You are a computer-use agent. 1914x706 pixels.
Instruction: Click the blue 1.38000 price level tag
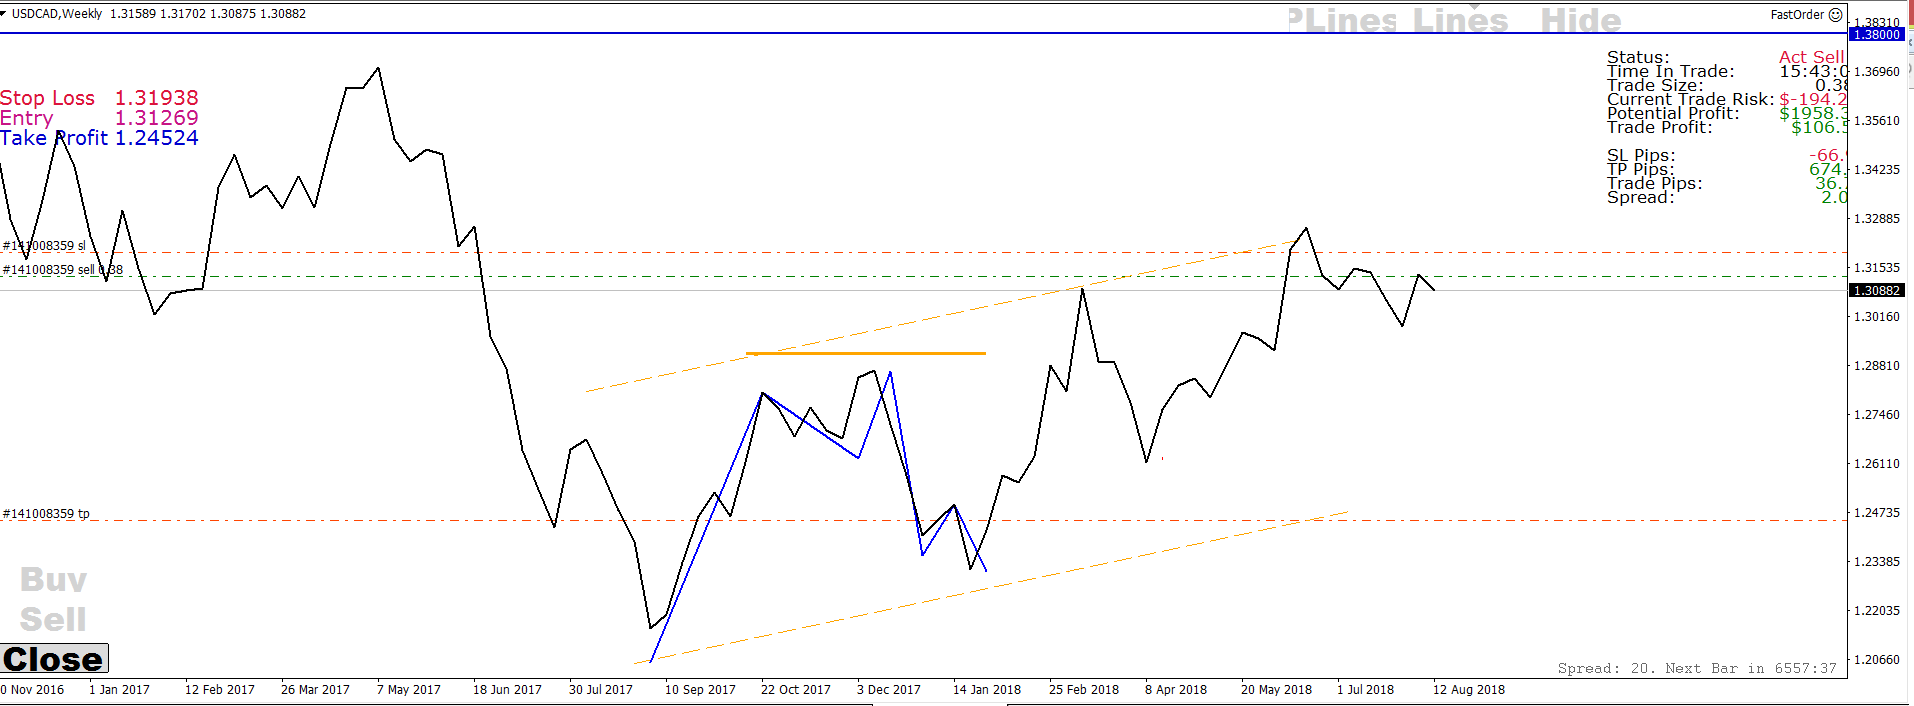click(x=1877, y=35)
